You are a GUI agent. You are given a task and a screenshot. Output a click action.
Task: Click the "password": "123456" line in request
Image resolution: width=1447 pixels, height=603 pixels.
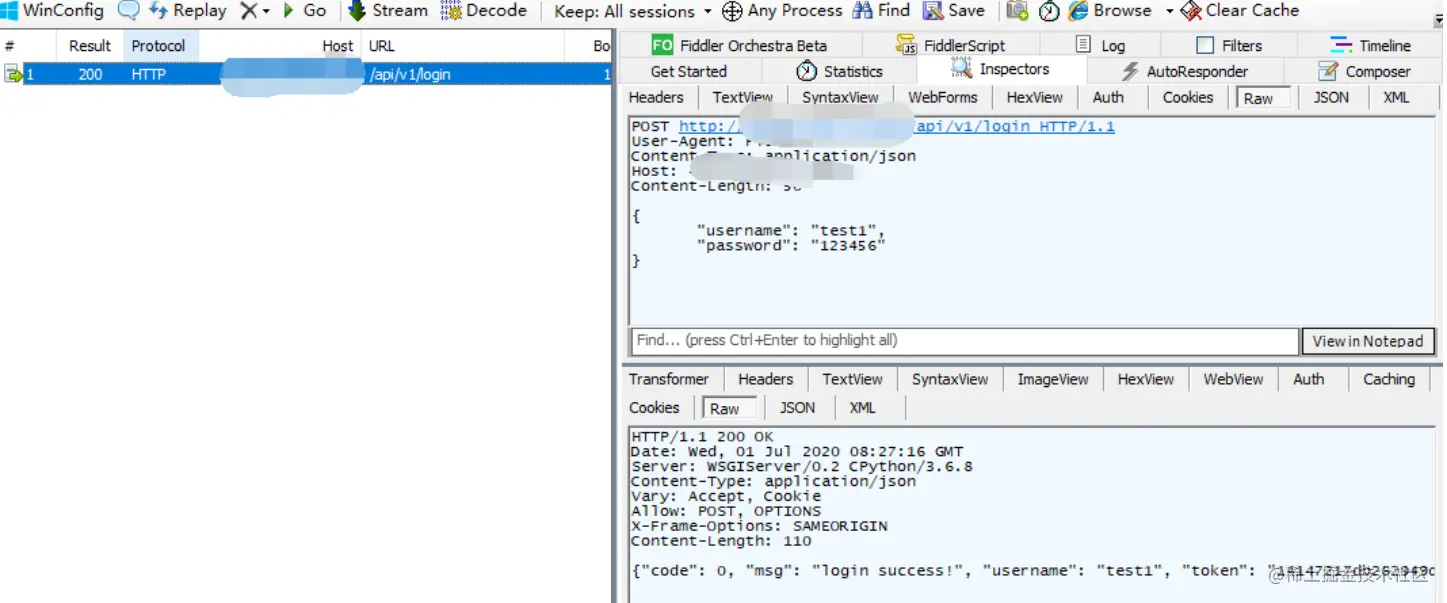(x=791, y=245)
